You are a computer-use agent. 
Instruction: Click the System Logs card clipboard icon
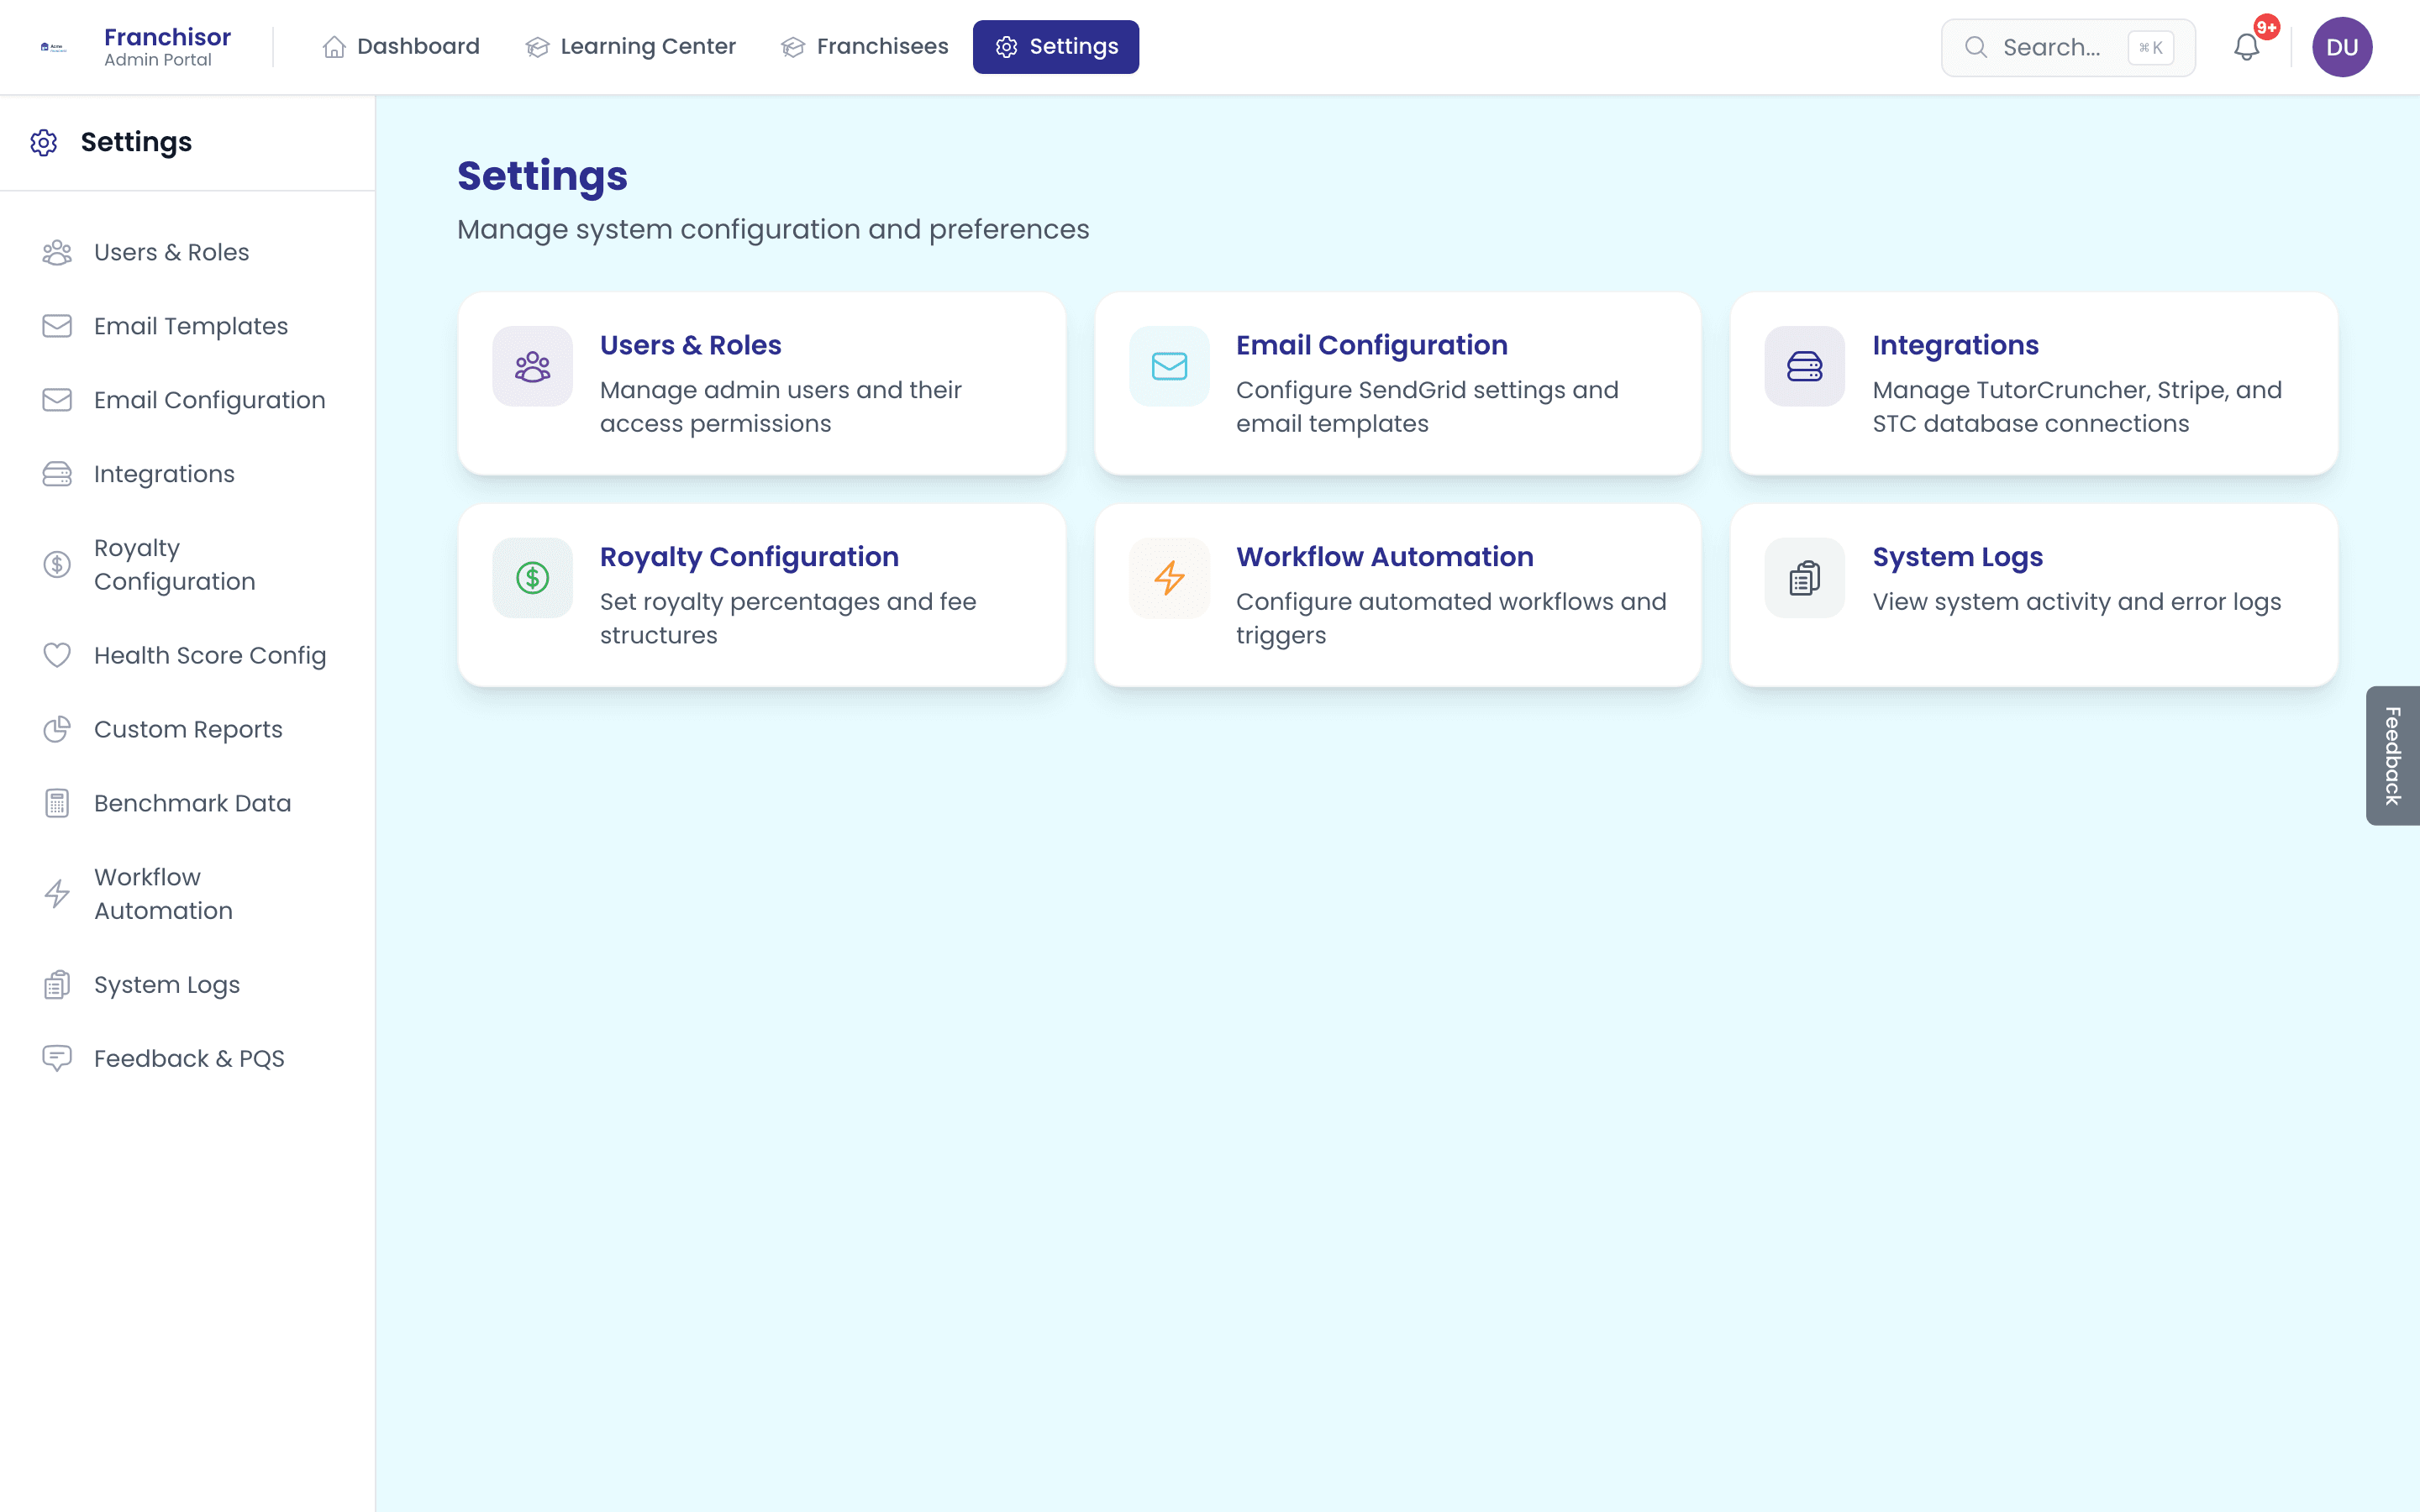(1805, 578)
